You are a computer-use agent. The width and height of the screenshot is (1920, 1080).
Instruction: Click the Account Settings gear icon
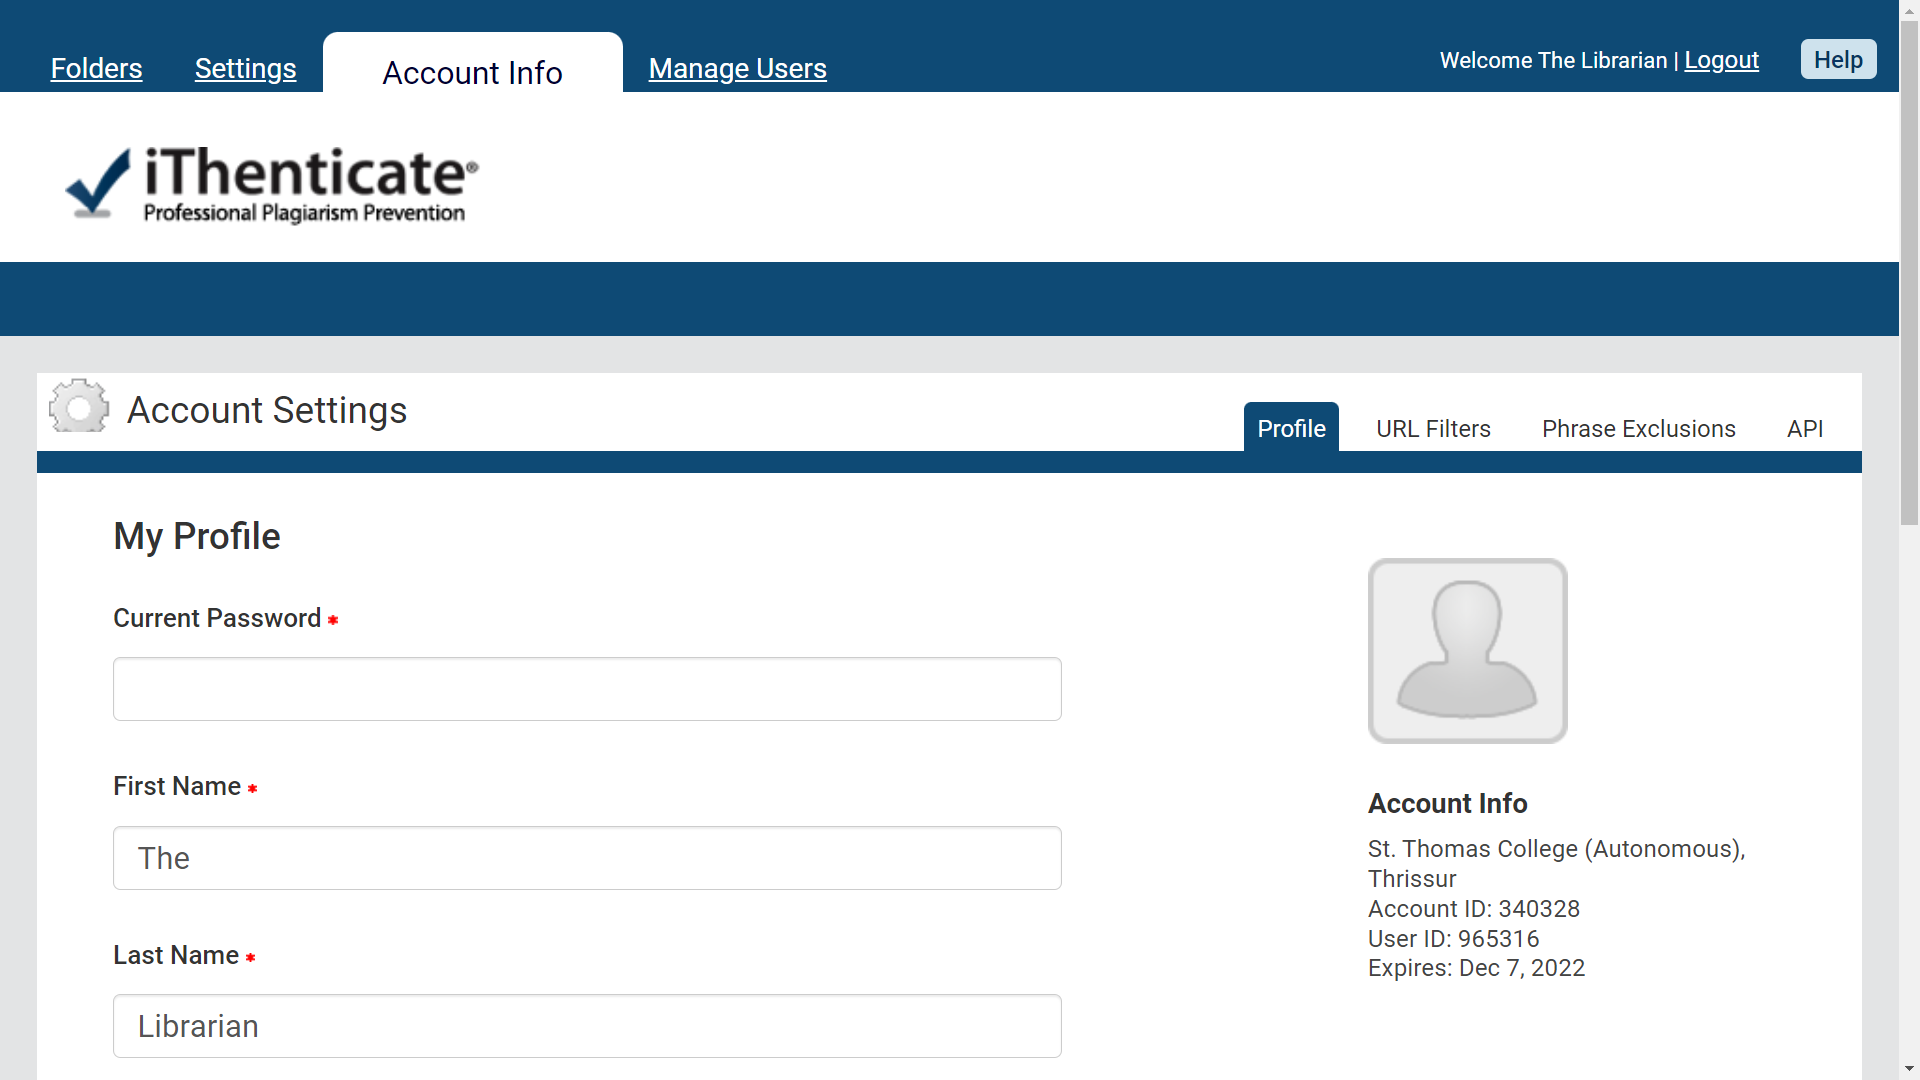[x=79, y=406]
